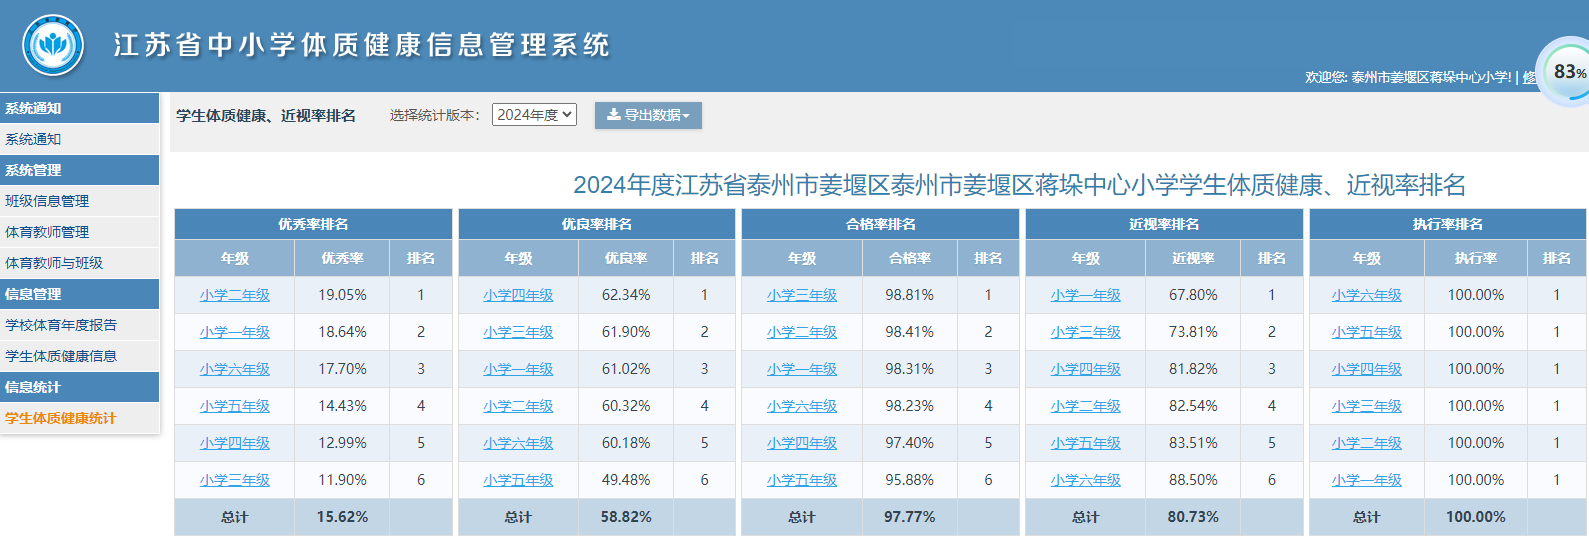The width and height of the screenshot is (1589, 544).
Task: Collapse the 系统管理 sidebar section header
Action: tap(80, 170)
